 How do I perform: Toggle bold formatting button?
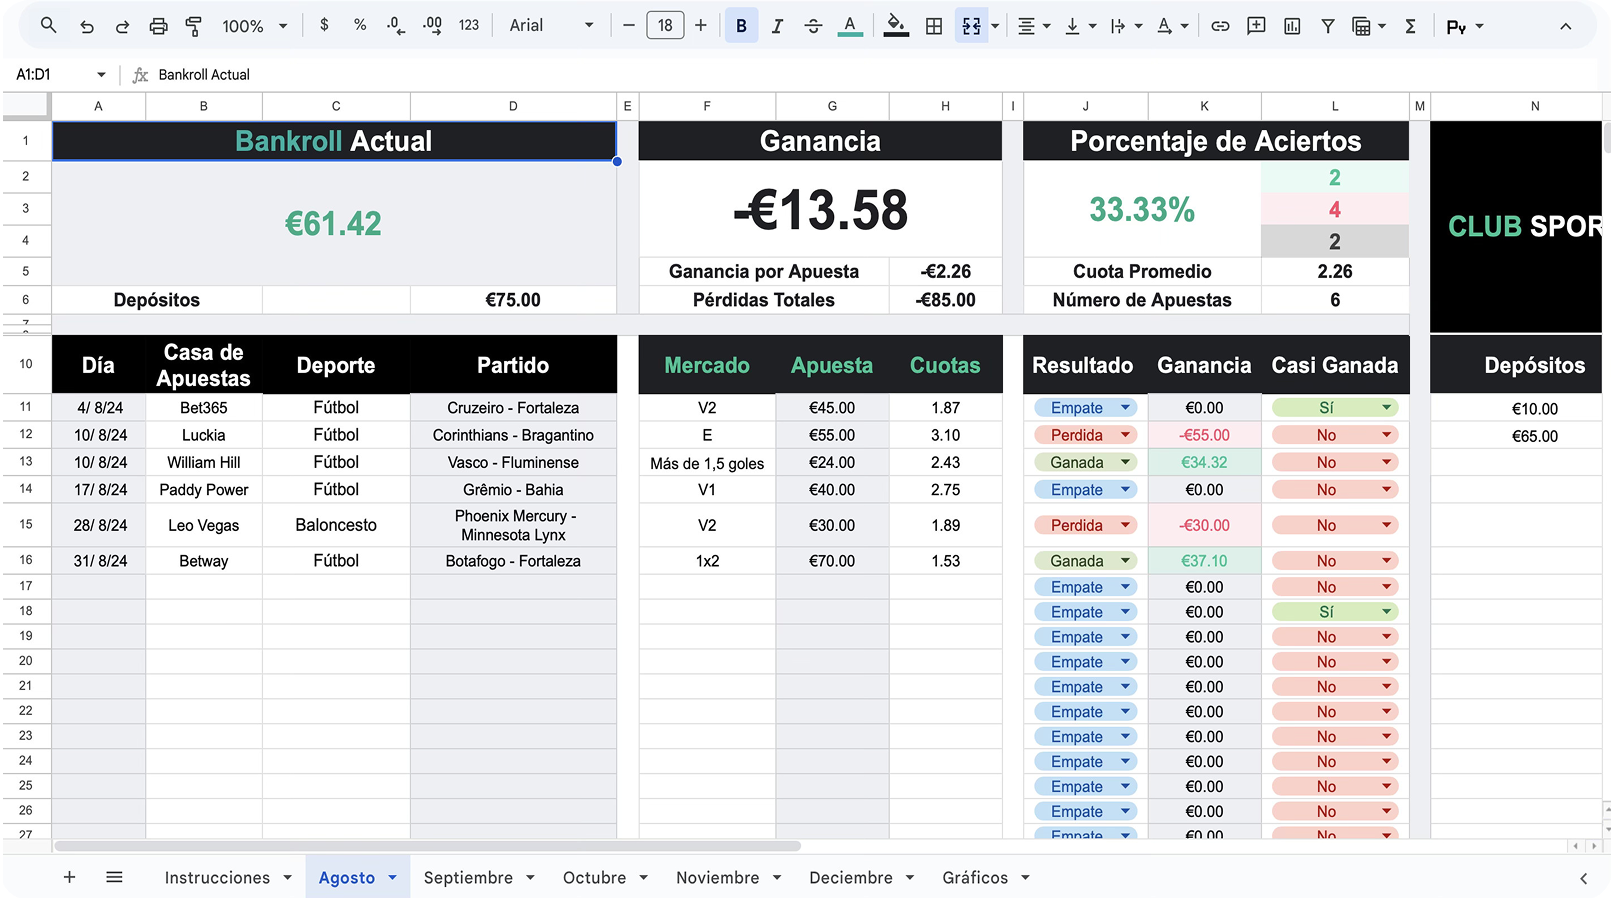coord(741,26)
